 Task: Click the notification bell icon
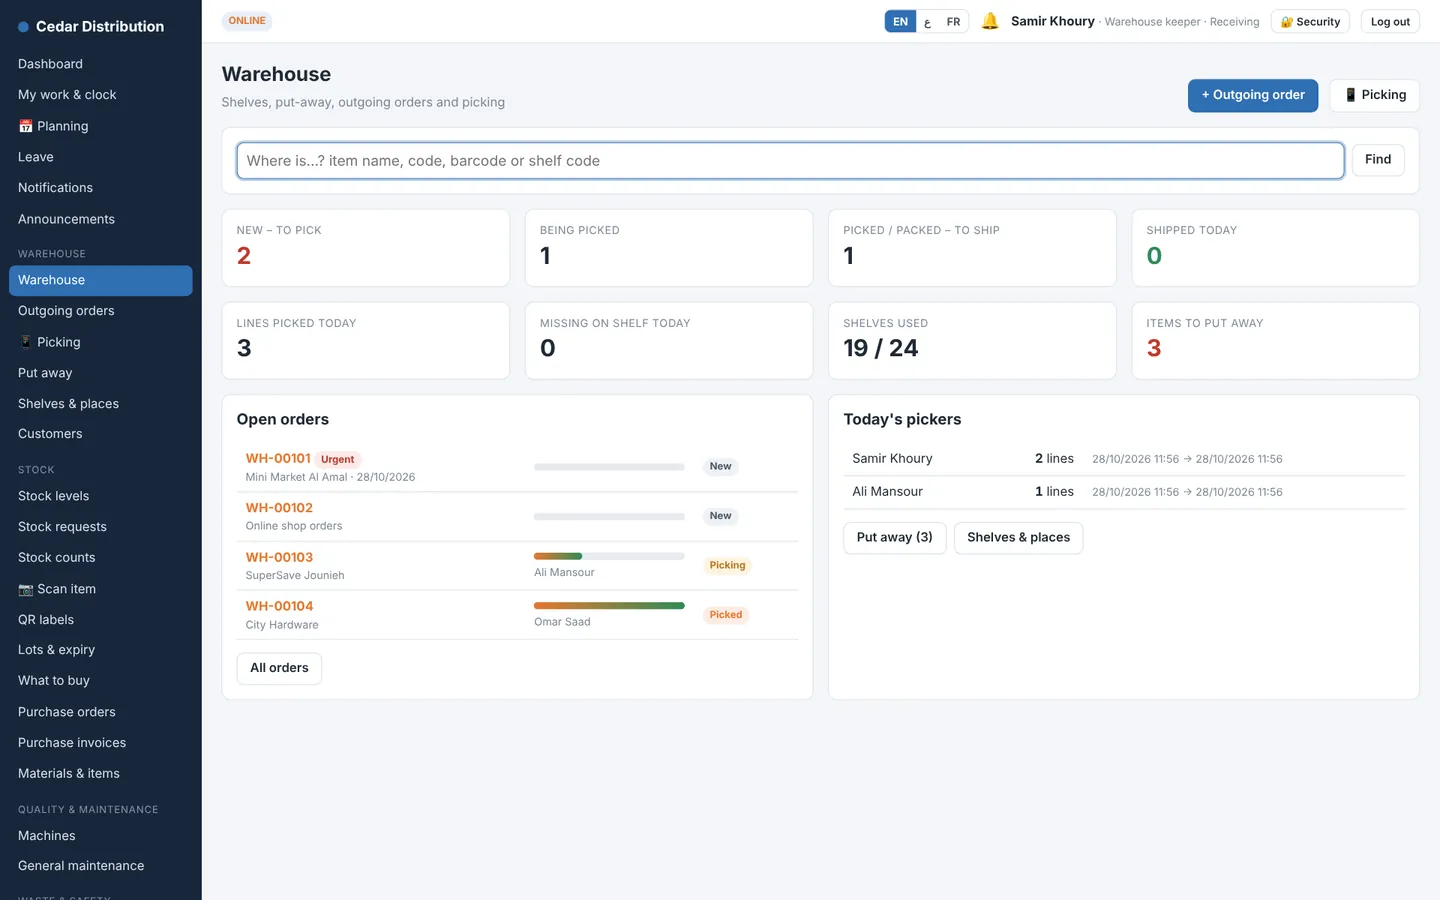tap(990, 21)
